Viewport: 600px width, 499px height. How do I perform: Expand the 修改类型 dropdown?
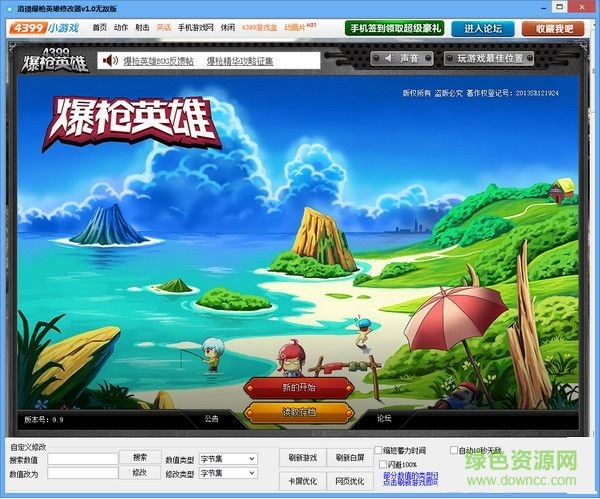coord(228,473)
